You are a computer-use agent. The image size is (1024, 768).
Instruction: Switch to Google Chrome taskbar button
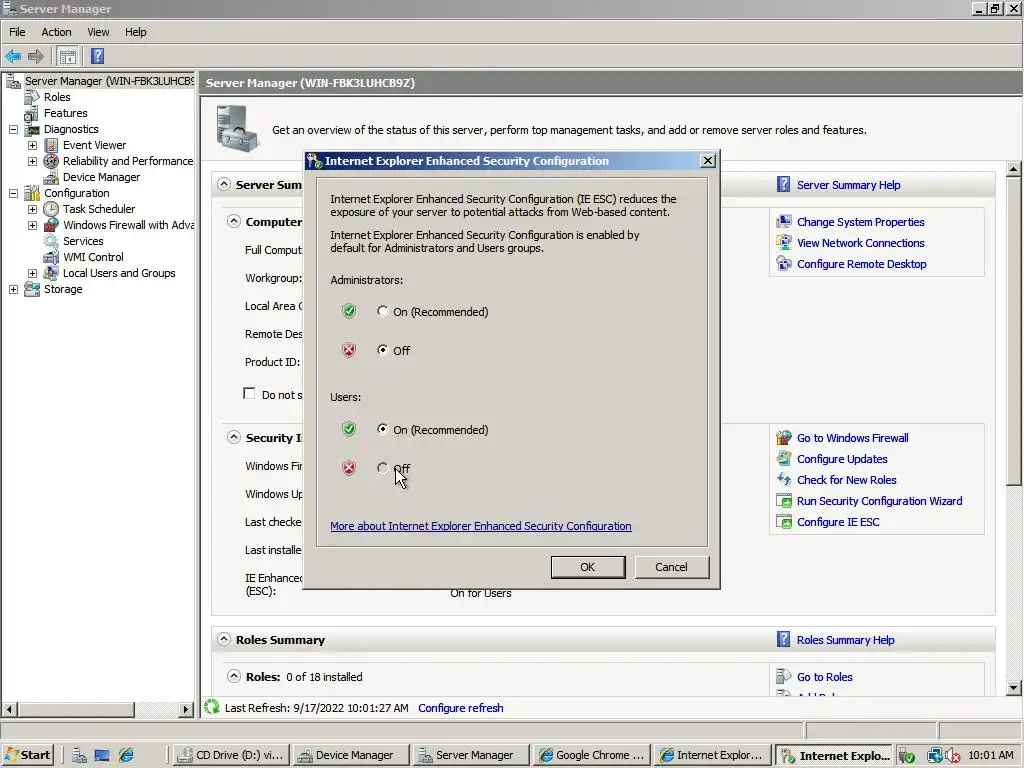pos(592,756)
